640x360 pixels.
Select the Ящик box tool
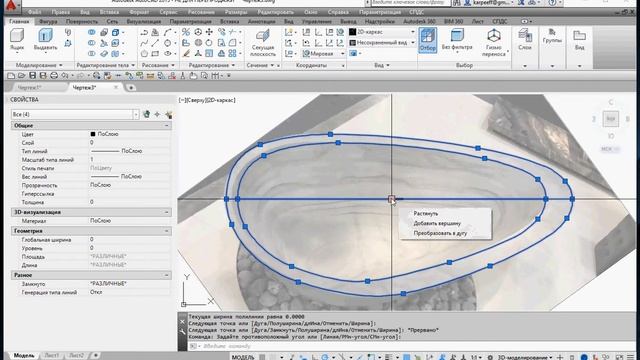(x=17, y=39)
